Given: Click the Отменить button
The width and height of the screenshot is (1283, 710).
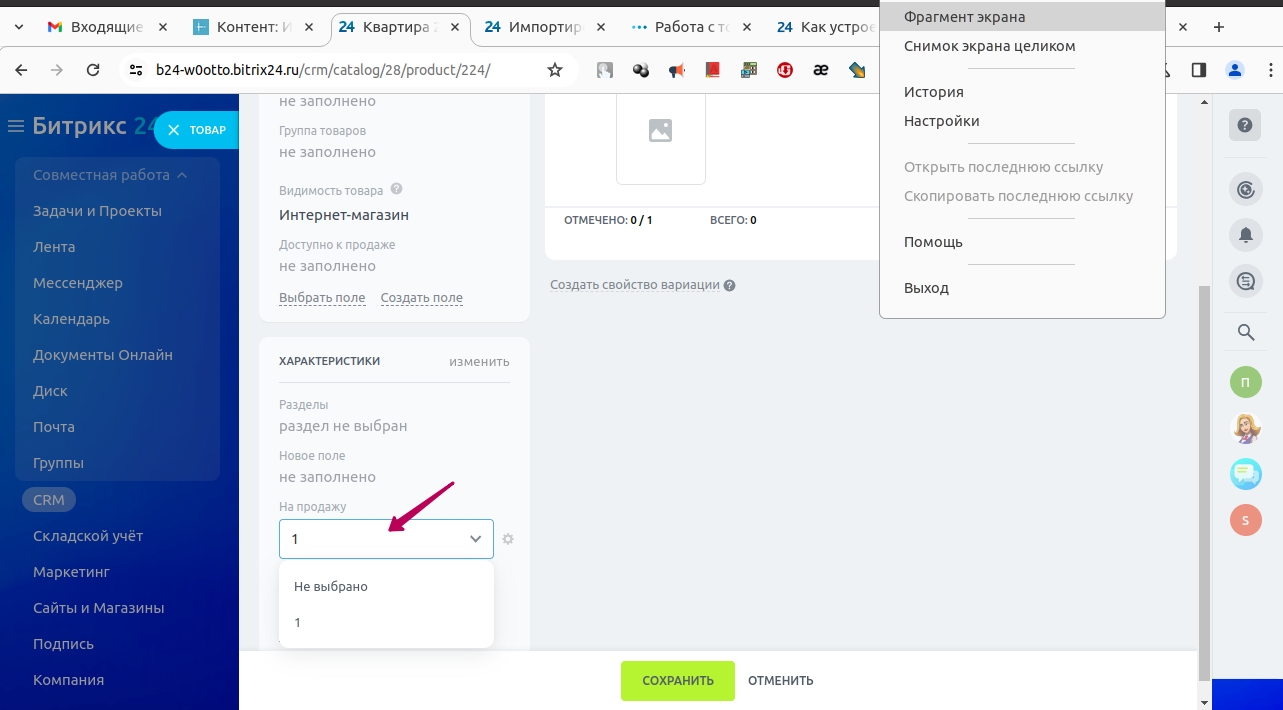Looking at the screenshot, I should click(x=780, y=681).
